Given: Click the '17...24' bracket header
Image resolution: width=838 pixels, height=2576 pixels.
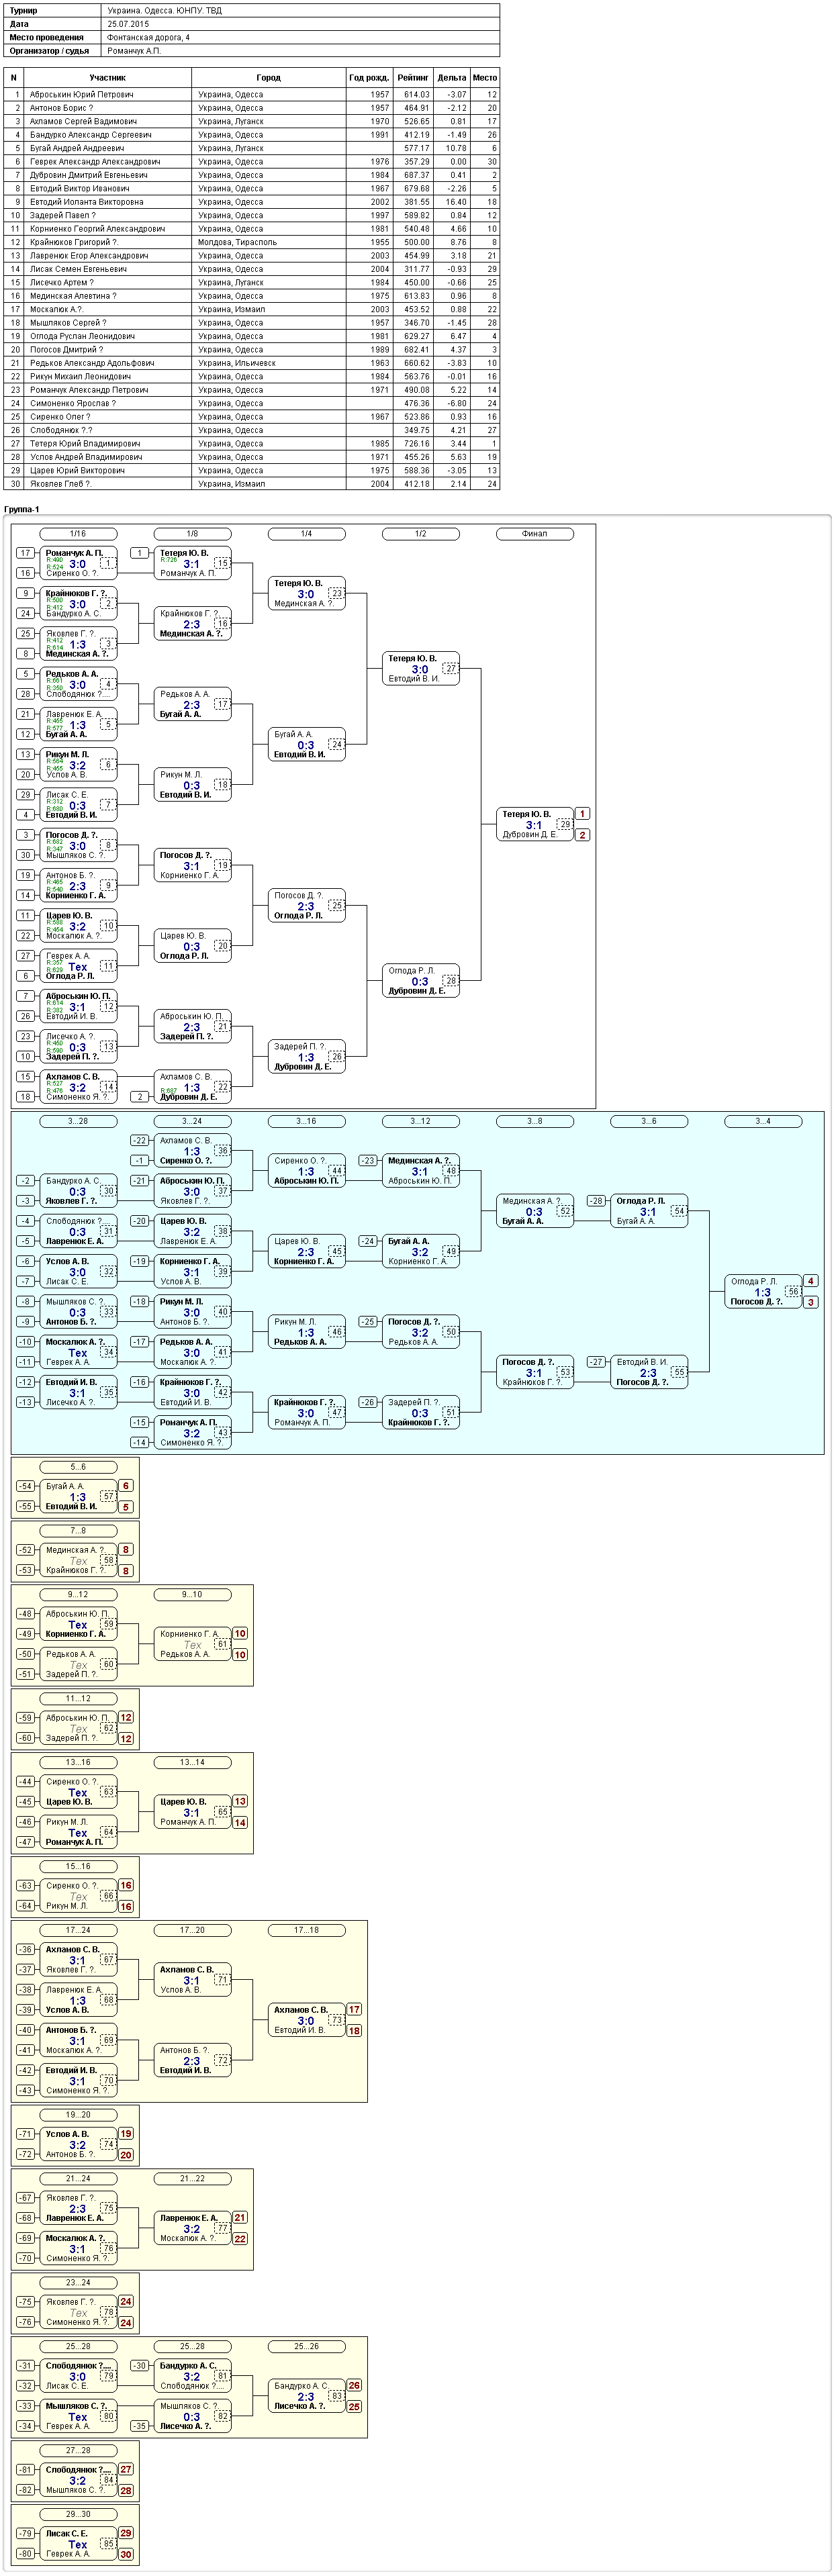Looking at the screenshot, I should [78, 1931].
